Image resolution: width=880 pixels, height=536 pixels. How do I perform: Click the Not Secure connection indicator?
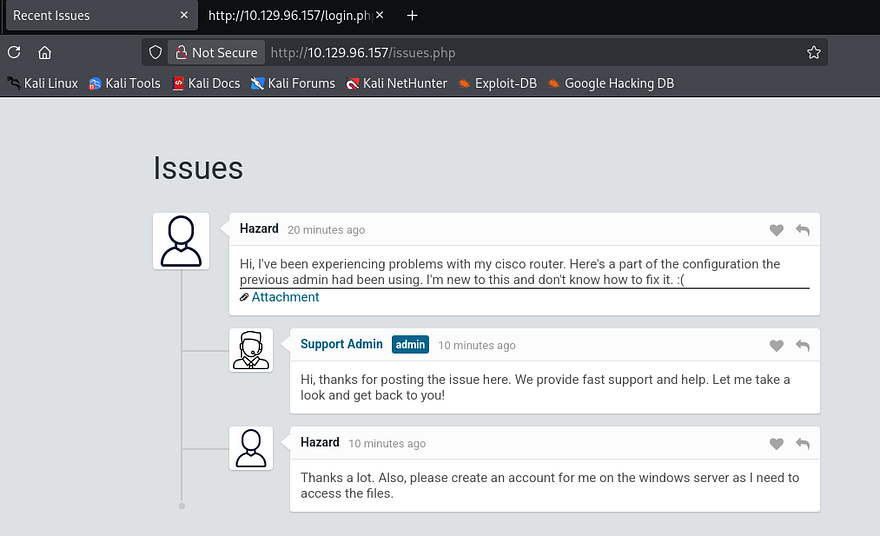(215, 53)
